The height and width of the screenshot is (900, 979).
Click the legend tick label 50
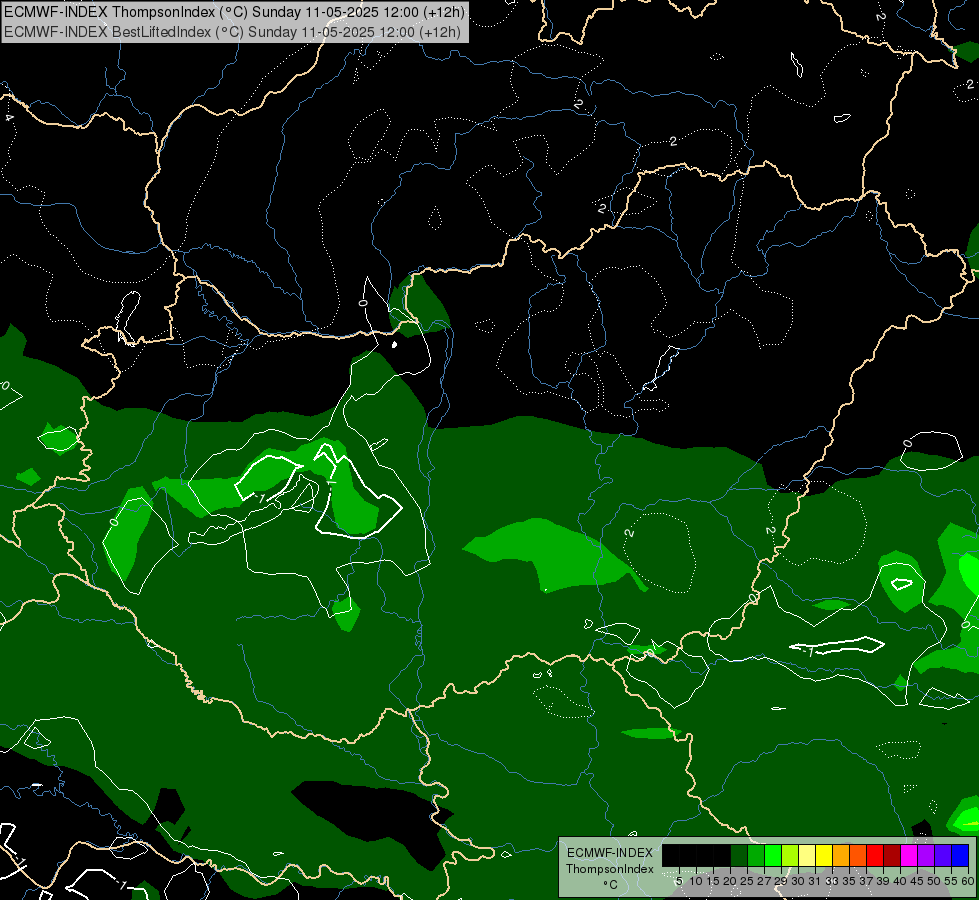coord(933,881)
